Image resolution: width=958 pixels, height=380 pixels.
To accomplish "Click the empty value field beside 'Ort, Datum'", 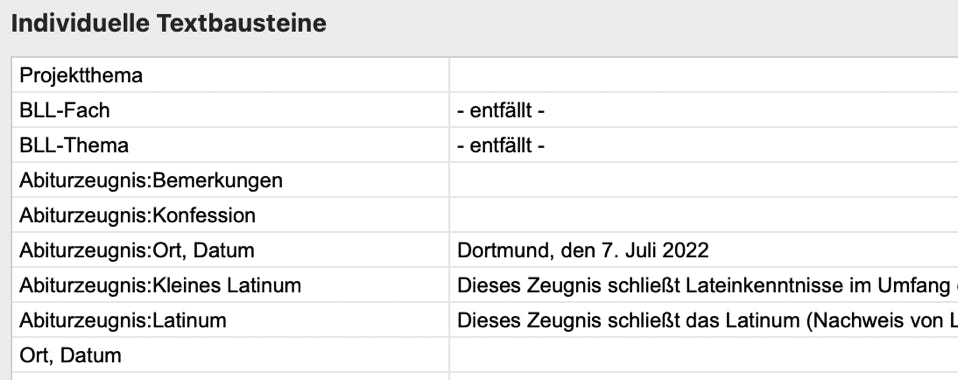I will 704,355.
